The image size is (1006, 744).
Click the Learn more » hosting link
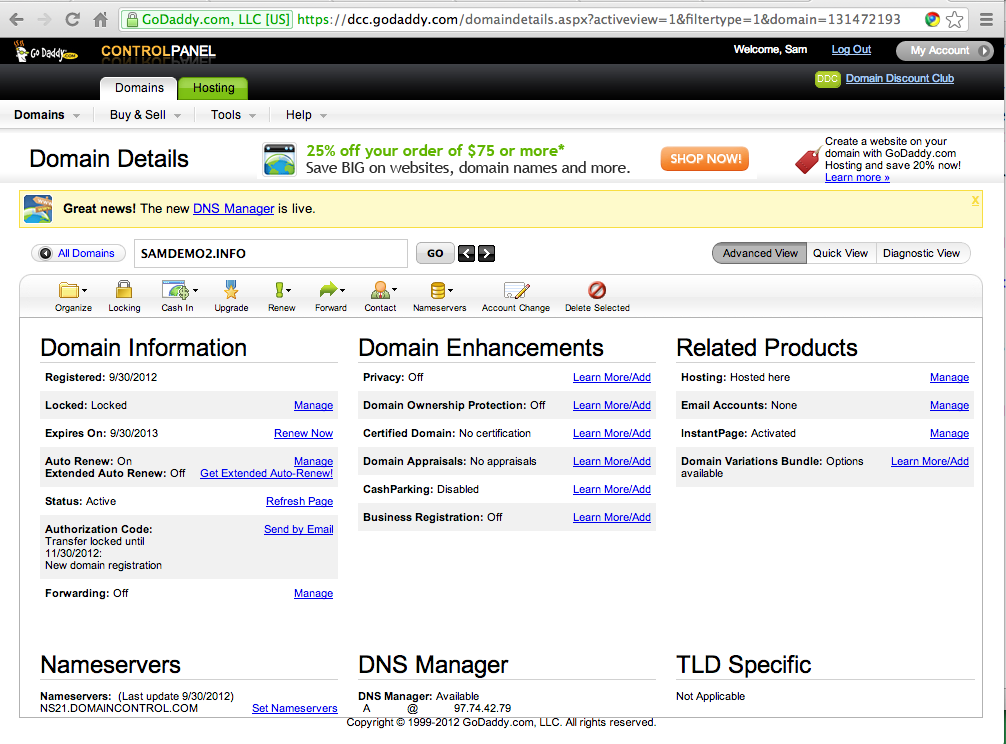(857, 178)
